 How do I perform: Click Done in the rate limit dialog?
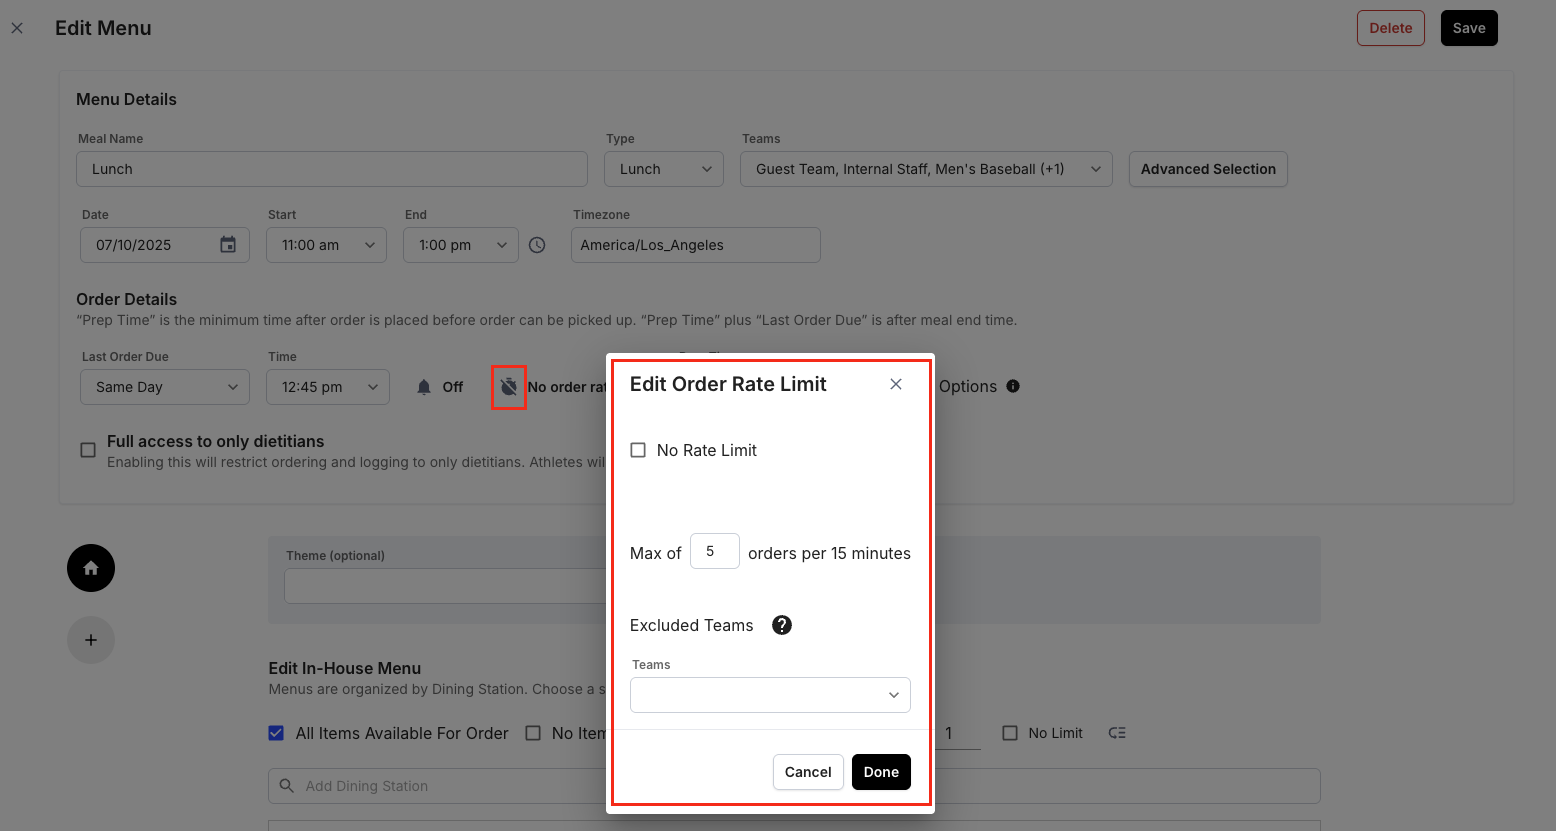pos(881,772)
